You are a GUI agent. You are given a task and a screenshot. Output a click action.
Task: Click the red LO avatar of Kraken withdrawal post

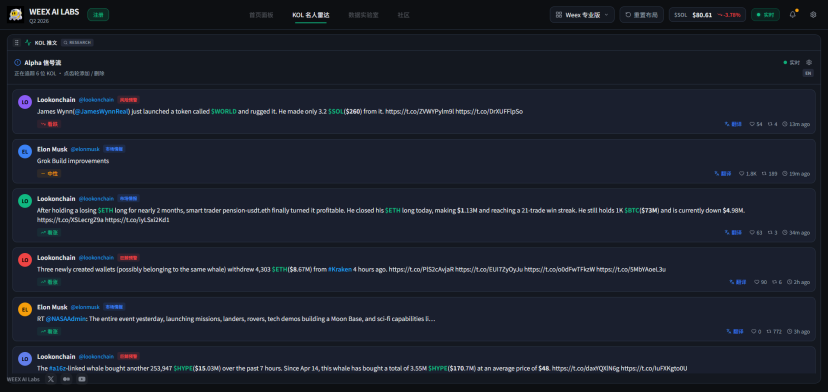click(25, 259)
